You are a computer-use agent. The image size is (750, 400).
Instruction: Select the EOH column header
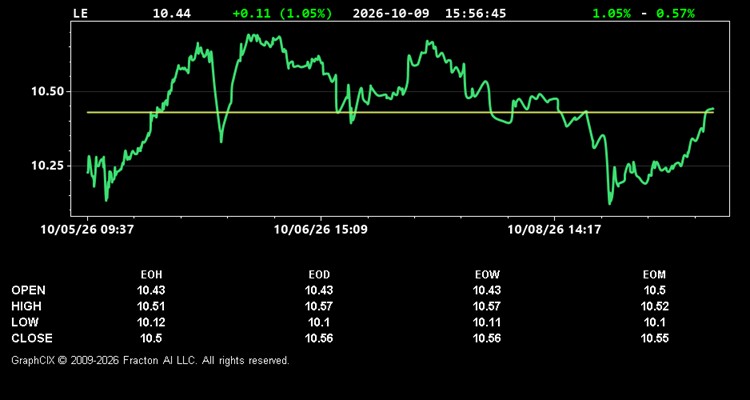coord(151,275)
